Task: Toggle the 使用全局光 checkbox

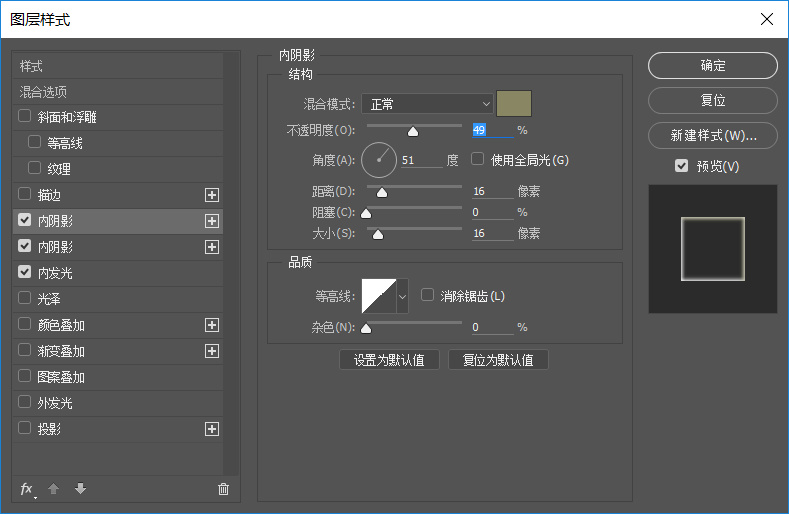Action: pyautogui.click(x=478, y=159)
